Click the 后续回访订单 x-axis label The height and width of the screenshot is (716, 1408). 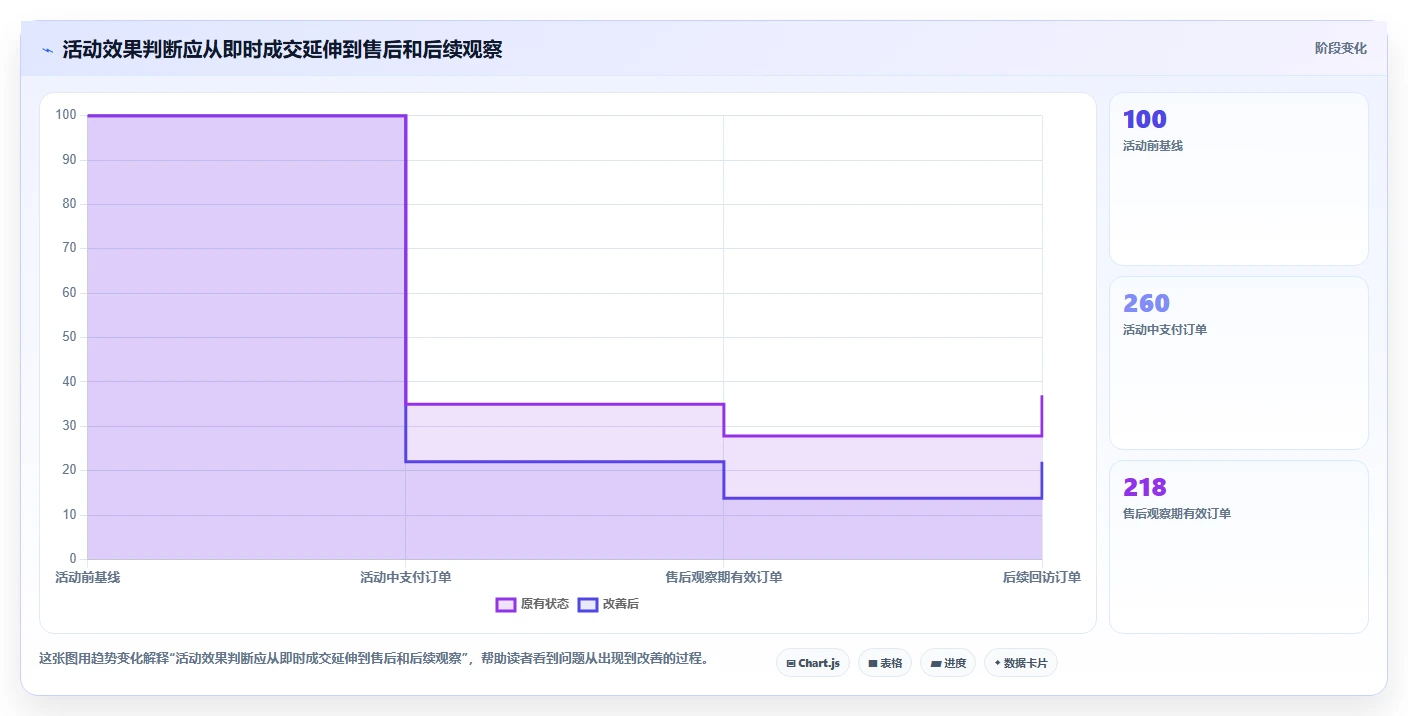[1042, 577]
